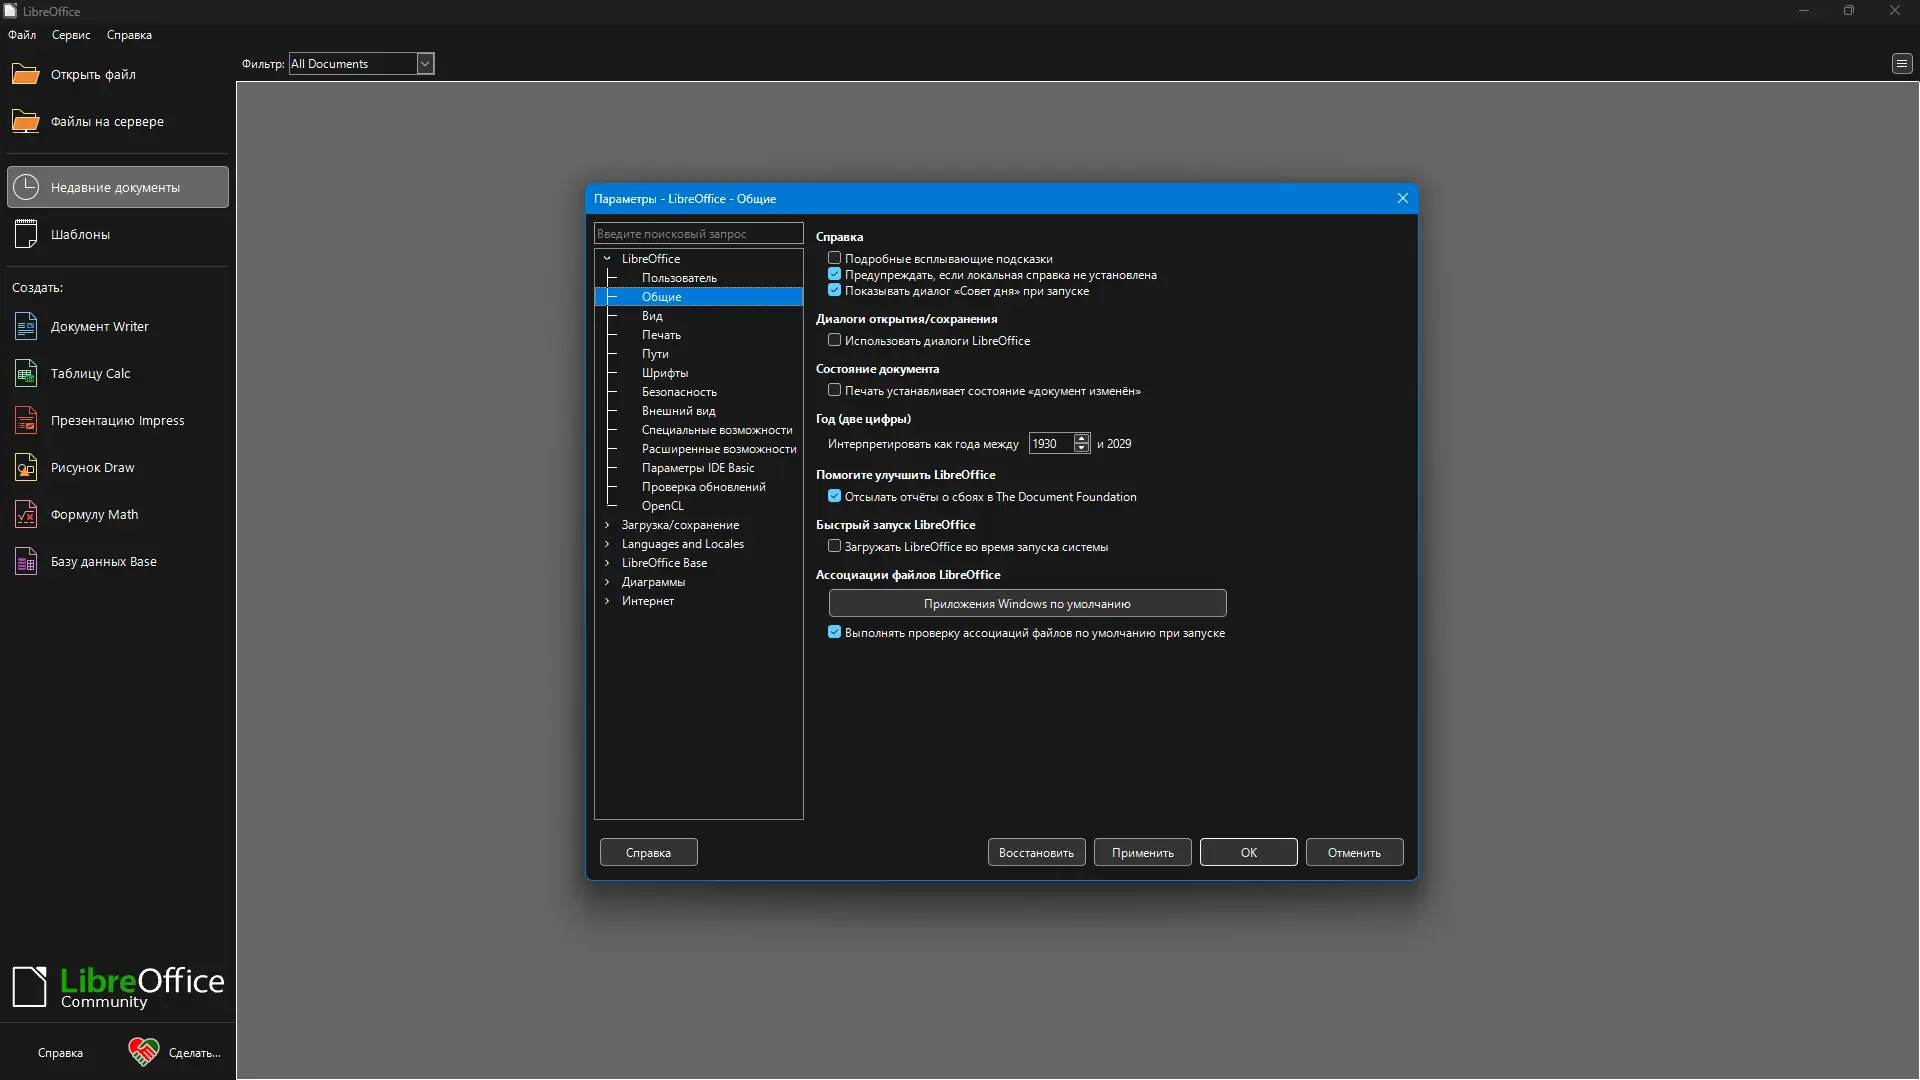
Task: Click the Calc spreadsheet icon
Action: (26, 374)
